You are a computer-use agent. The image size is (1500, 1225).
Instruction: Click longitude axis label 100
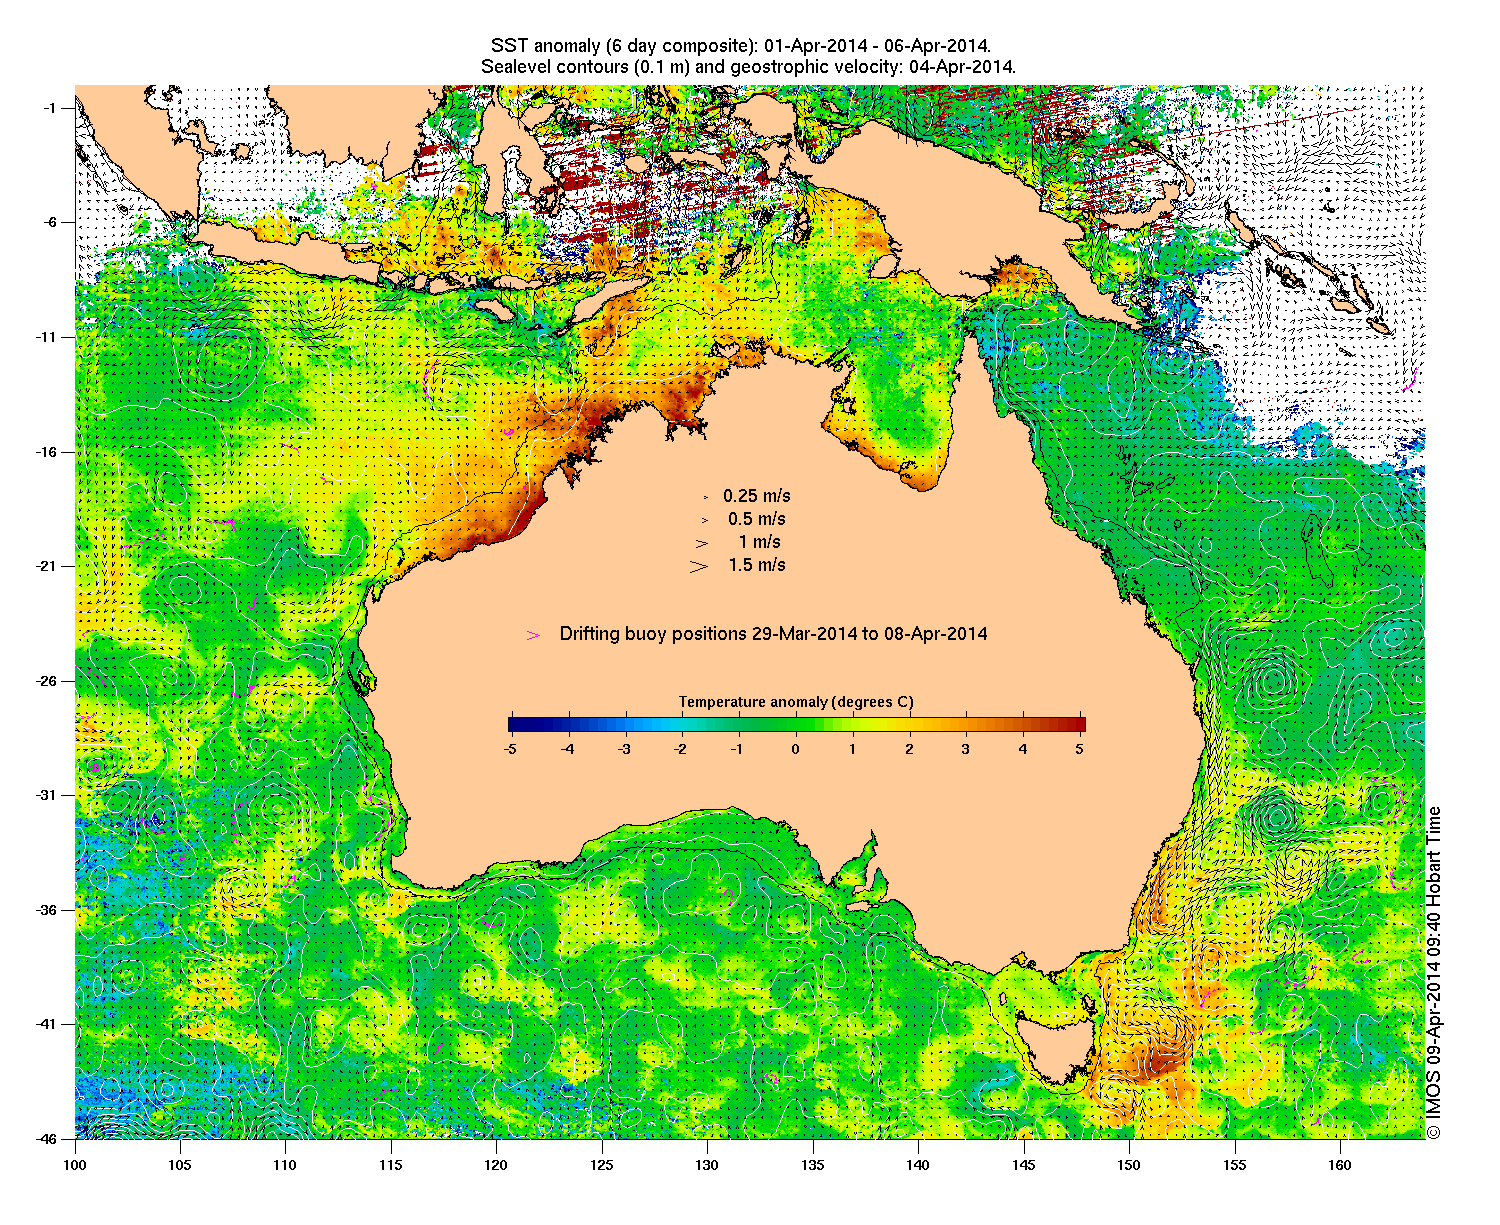[75, 1165]
